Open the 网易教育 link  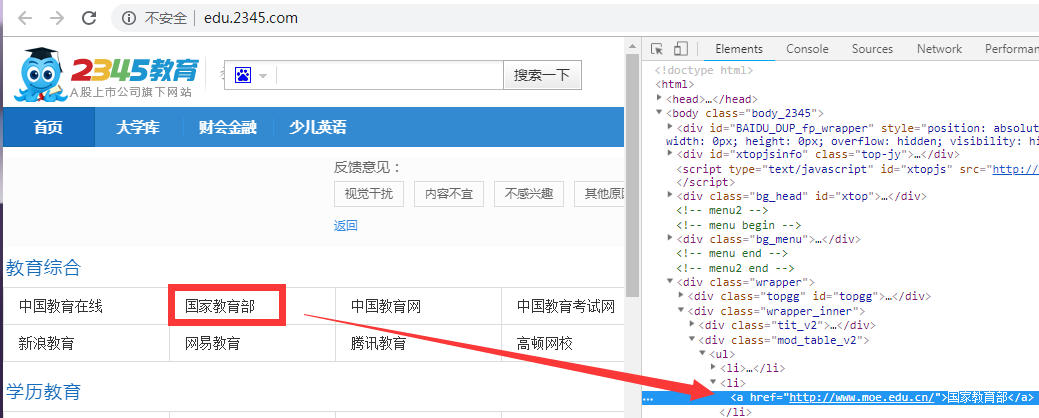click(213, 344)
